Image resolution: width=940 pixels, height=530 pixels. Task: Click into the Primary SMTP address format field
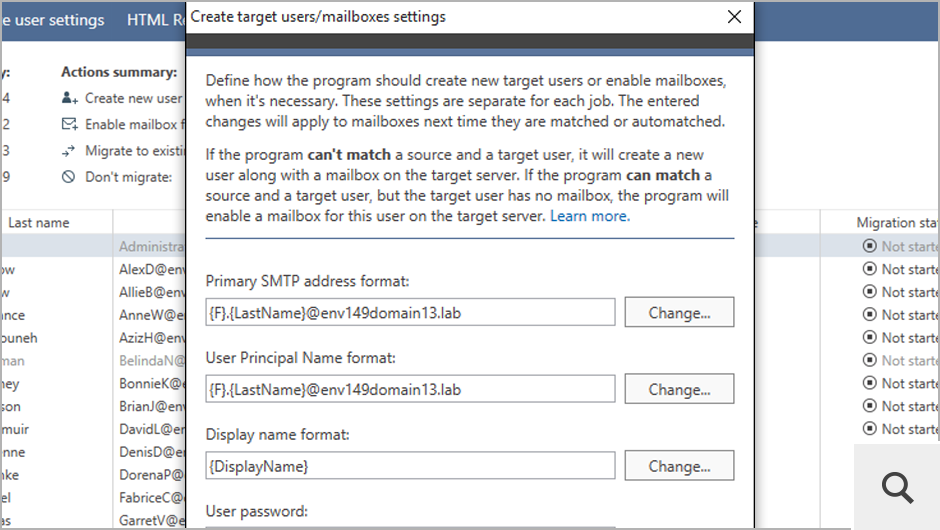410,312
